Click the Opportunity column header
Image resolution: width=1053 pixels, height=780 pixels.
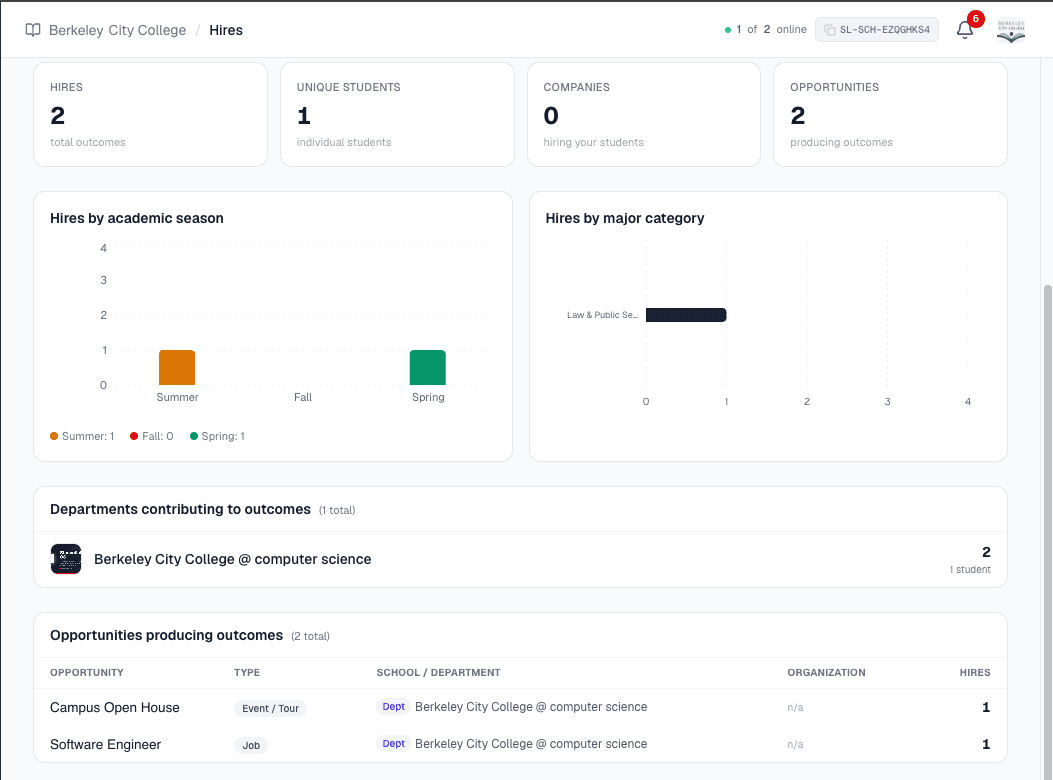(x=87, y=673)
